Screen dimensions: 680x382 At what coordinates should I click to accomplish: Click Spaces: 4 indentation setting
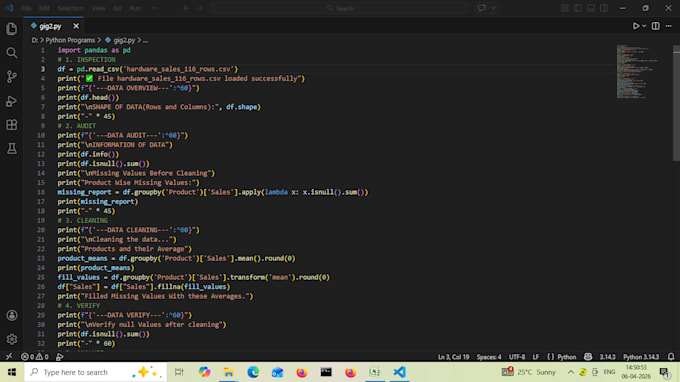[489, 357]
